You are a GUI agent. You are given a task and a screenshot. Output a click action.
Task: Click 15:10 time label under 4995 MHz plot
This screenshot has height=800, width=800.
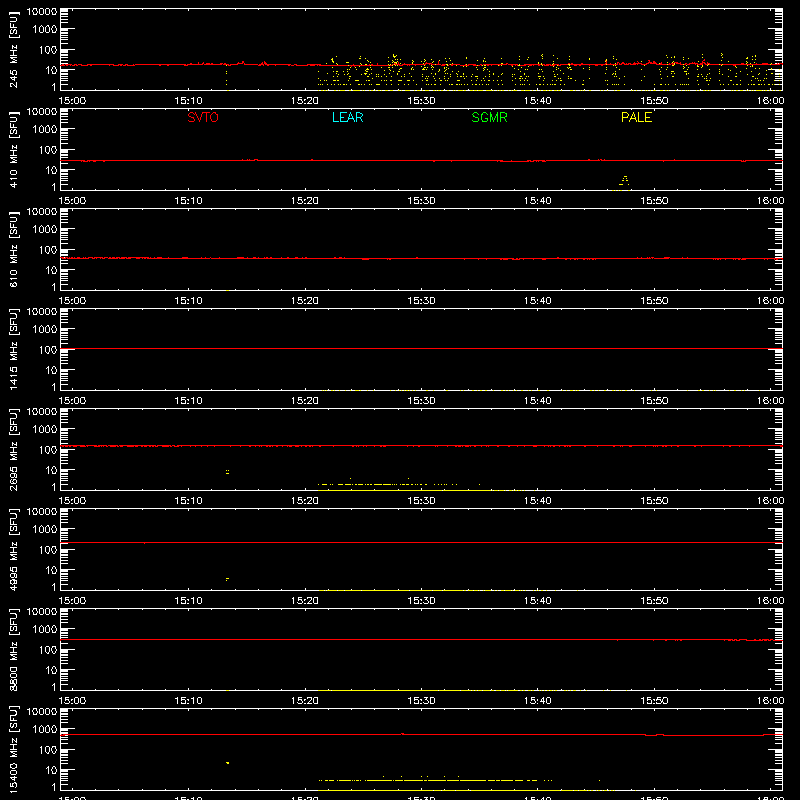pos(188,601)
